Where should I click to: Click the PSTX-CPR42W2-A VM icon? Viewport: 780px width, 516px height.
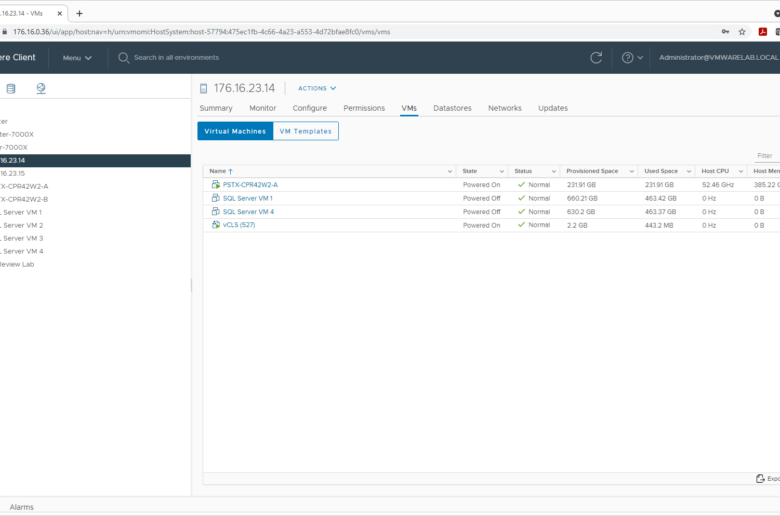click(x=215, y=185)
